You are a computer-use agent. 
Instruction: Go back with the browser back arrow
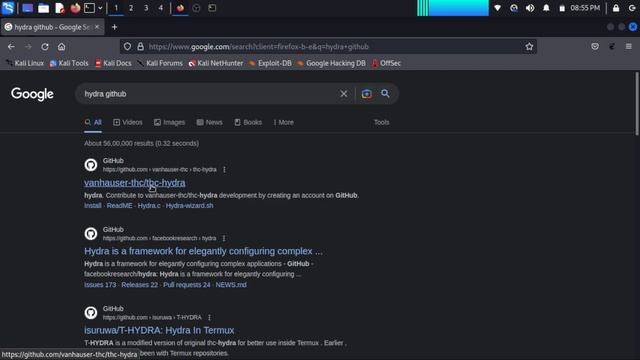point(11,47)
